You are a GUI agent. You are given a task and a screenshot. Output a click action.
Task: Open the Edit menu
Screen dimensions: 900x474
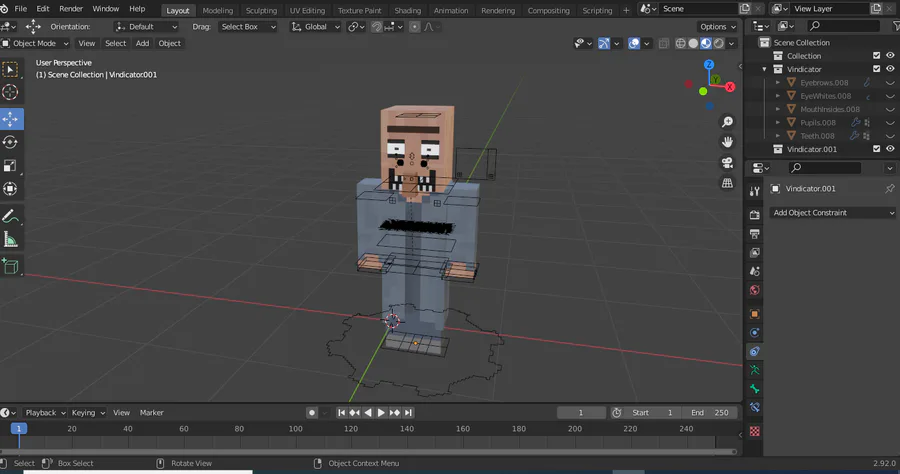coord(42,9)
